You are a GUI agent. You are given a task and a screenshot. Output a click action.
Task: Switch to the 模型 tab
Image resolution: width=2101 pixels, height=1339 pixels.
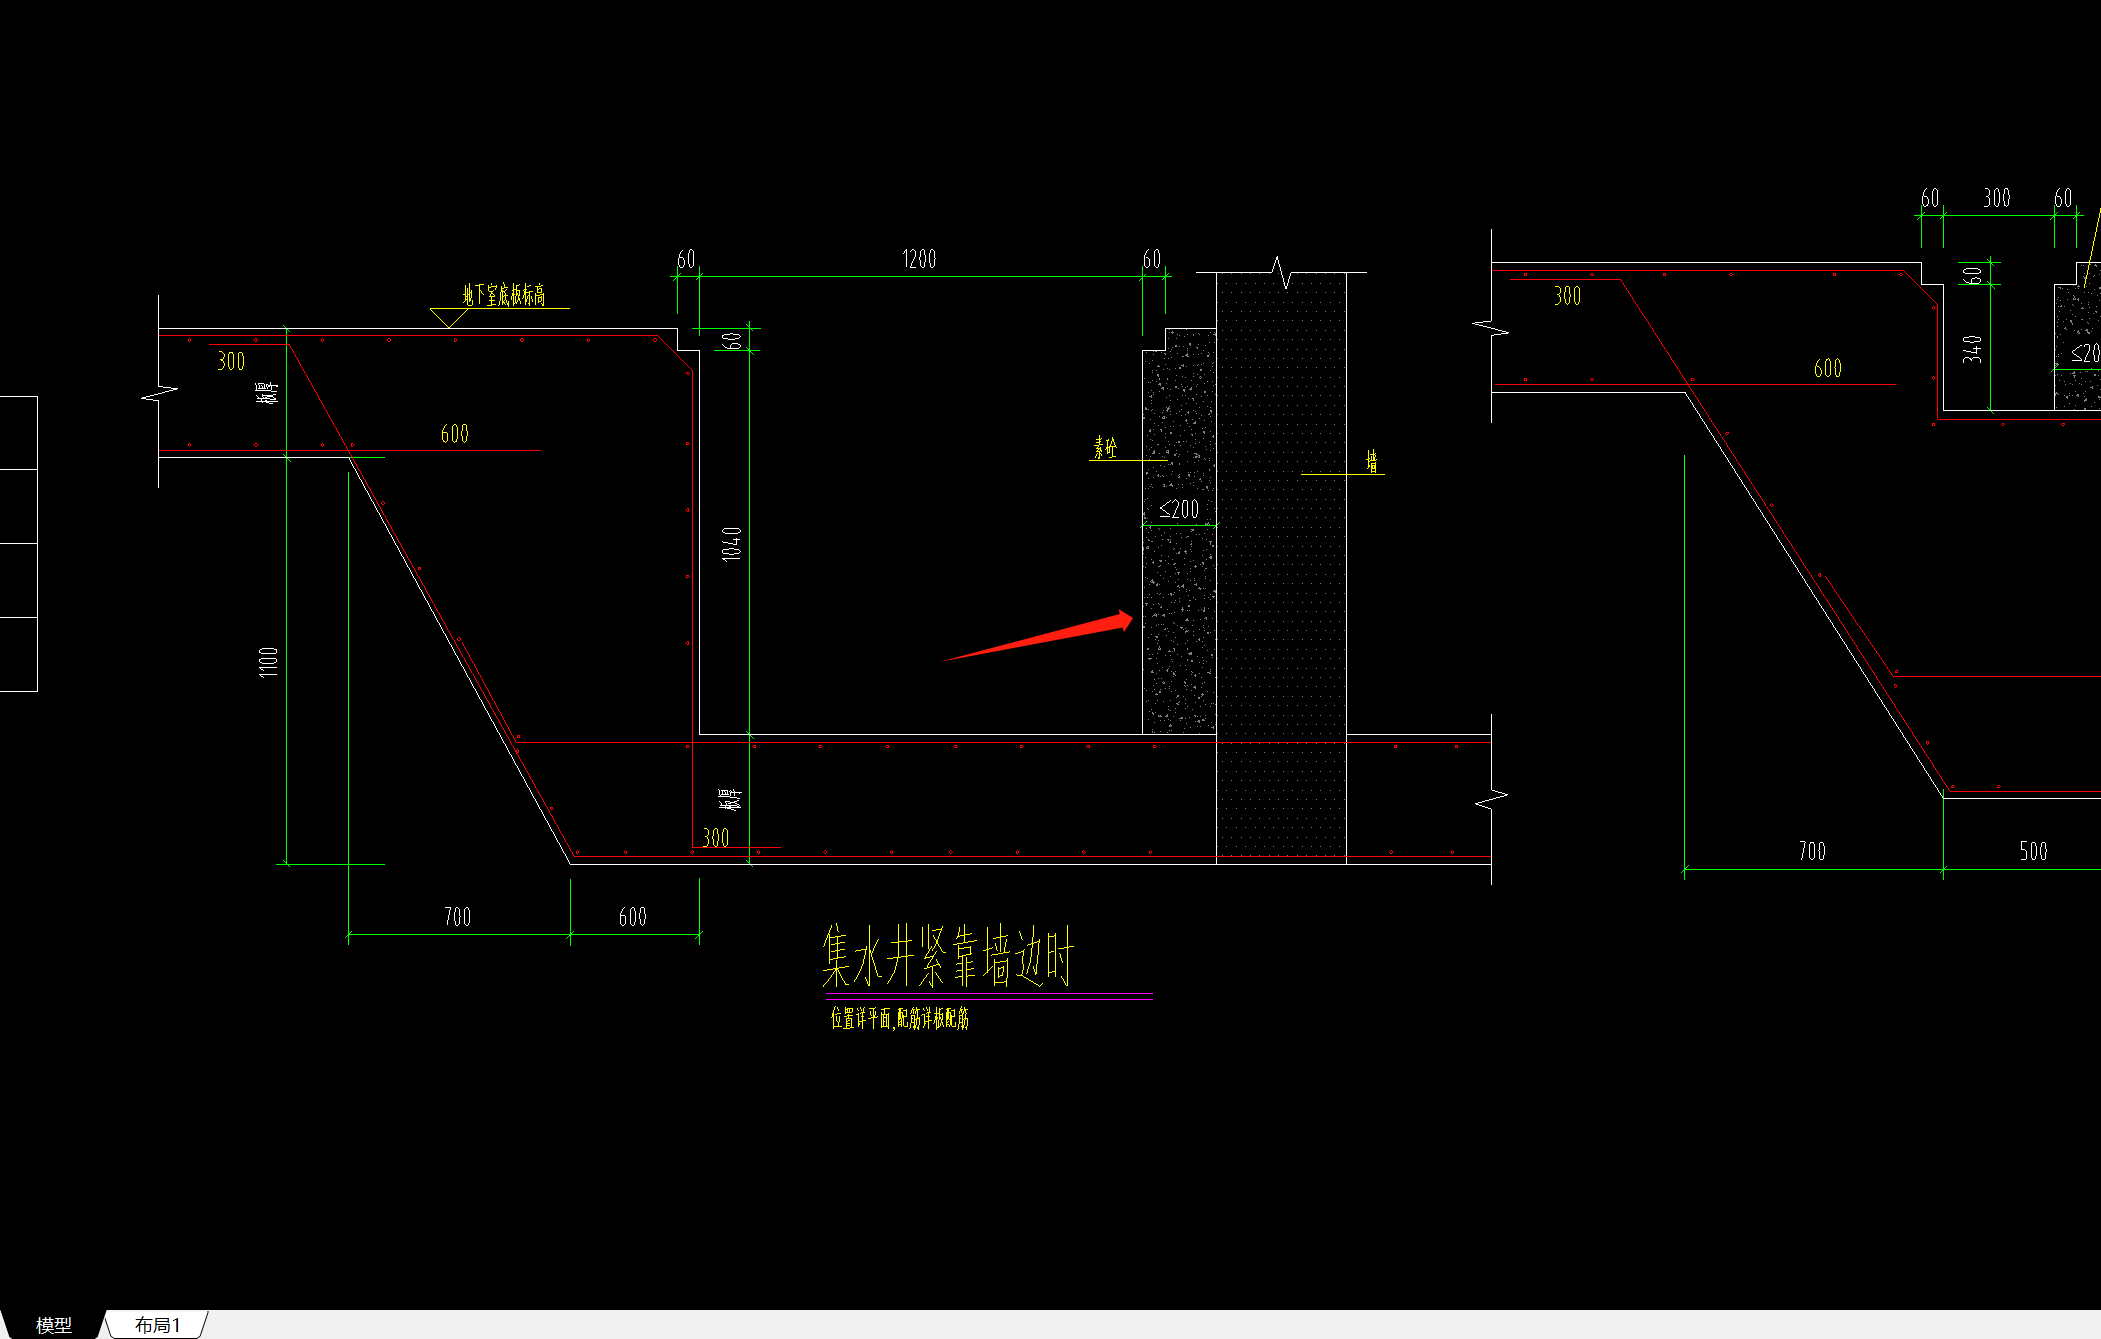(x=53, y=1325)
